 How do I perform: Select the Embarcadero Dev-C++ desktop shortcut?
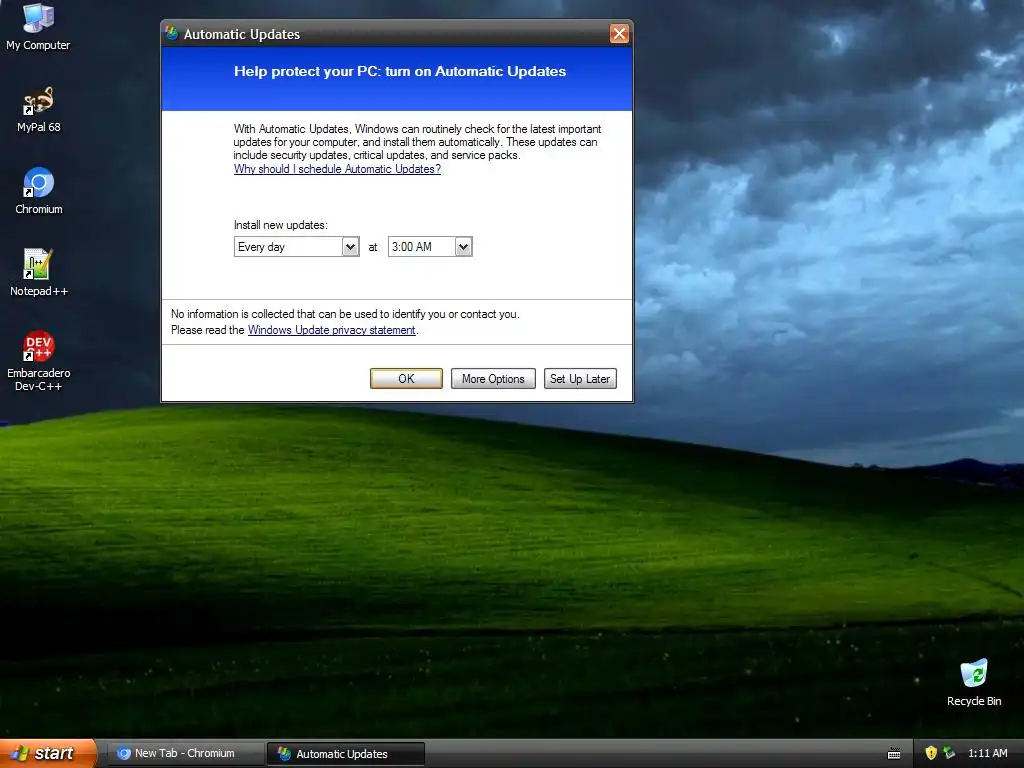coord(39,361)
